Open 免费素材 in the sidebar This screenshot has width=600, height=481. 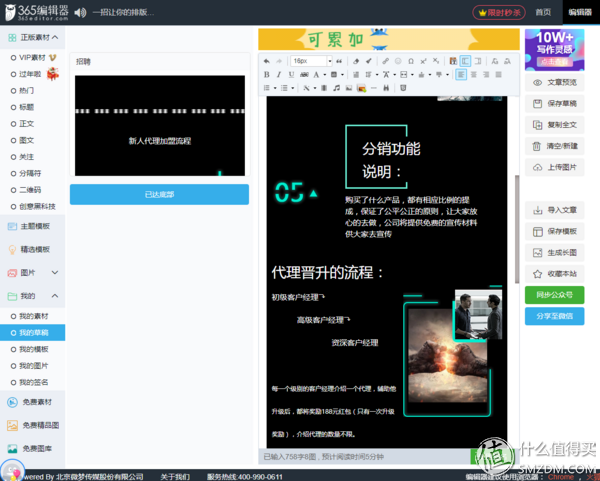click(x=33, y=402)
